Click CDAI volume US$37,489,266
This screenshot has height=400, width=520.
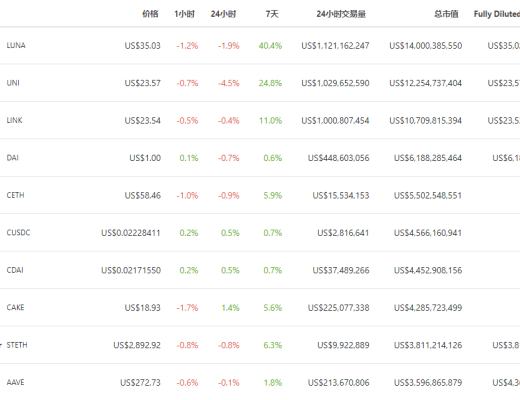click(341, 270)
